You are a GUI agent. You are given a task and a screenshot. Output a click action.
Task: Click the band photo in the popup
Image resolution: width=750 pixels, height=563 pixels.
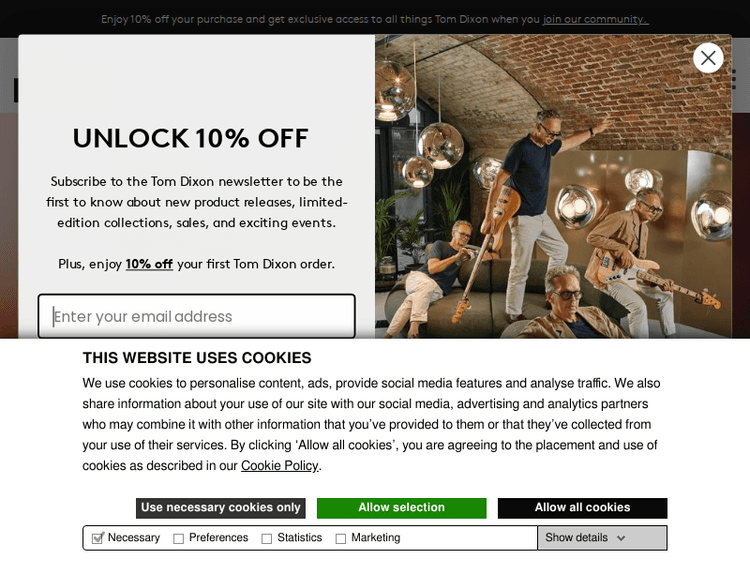[553, 187]
